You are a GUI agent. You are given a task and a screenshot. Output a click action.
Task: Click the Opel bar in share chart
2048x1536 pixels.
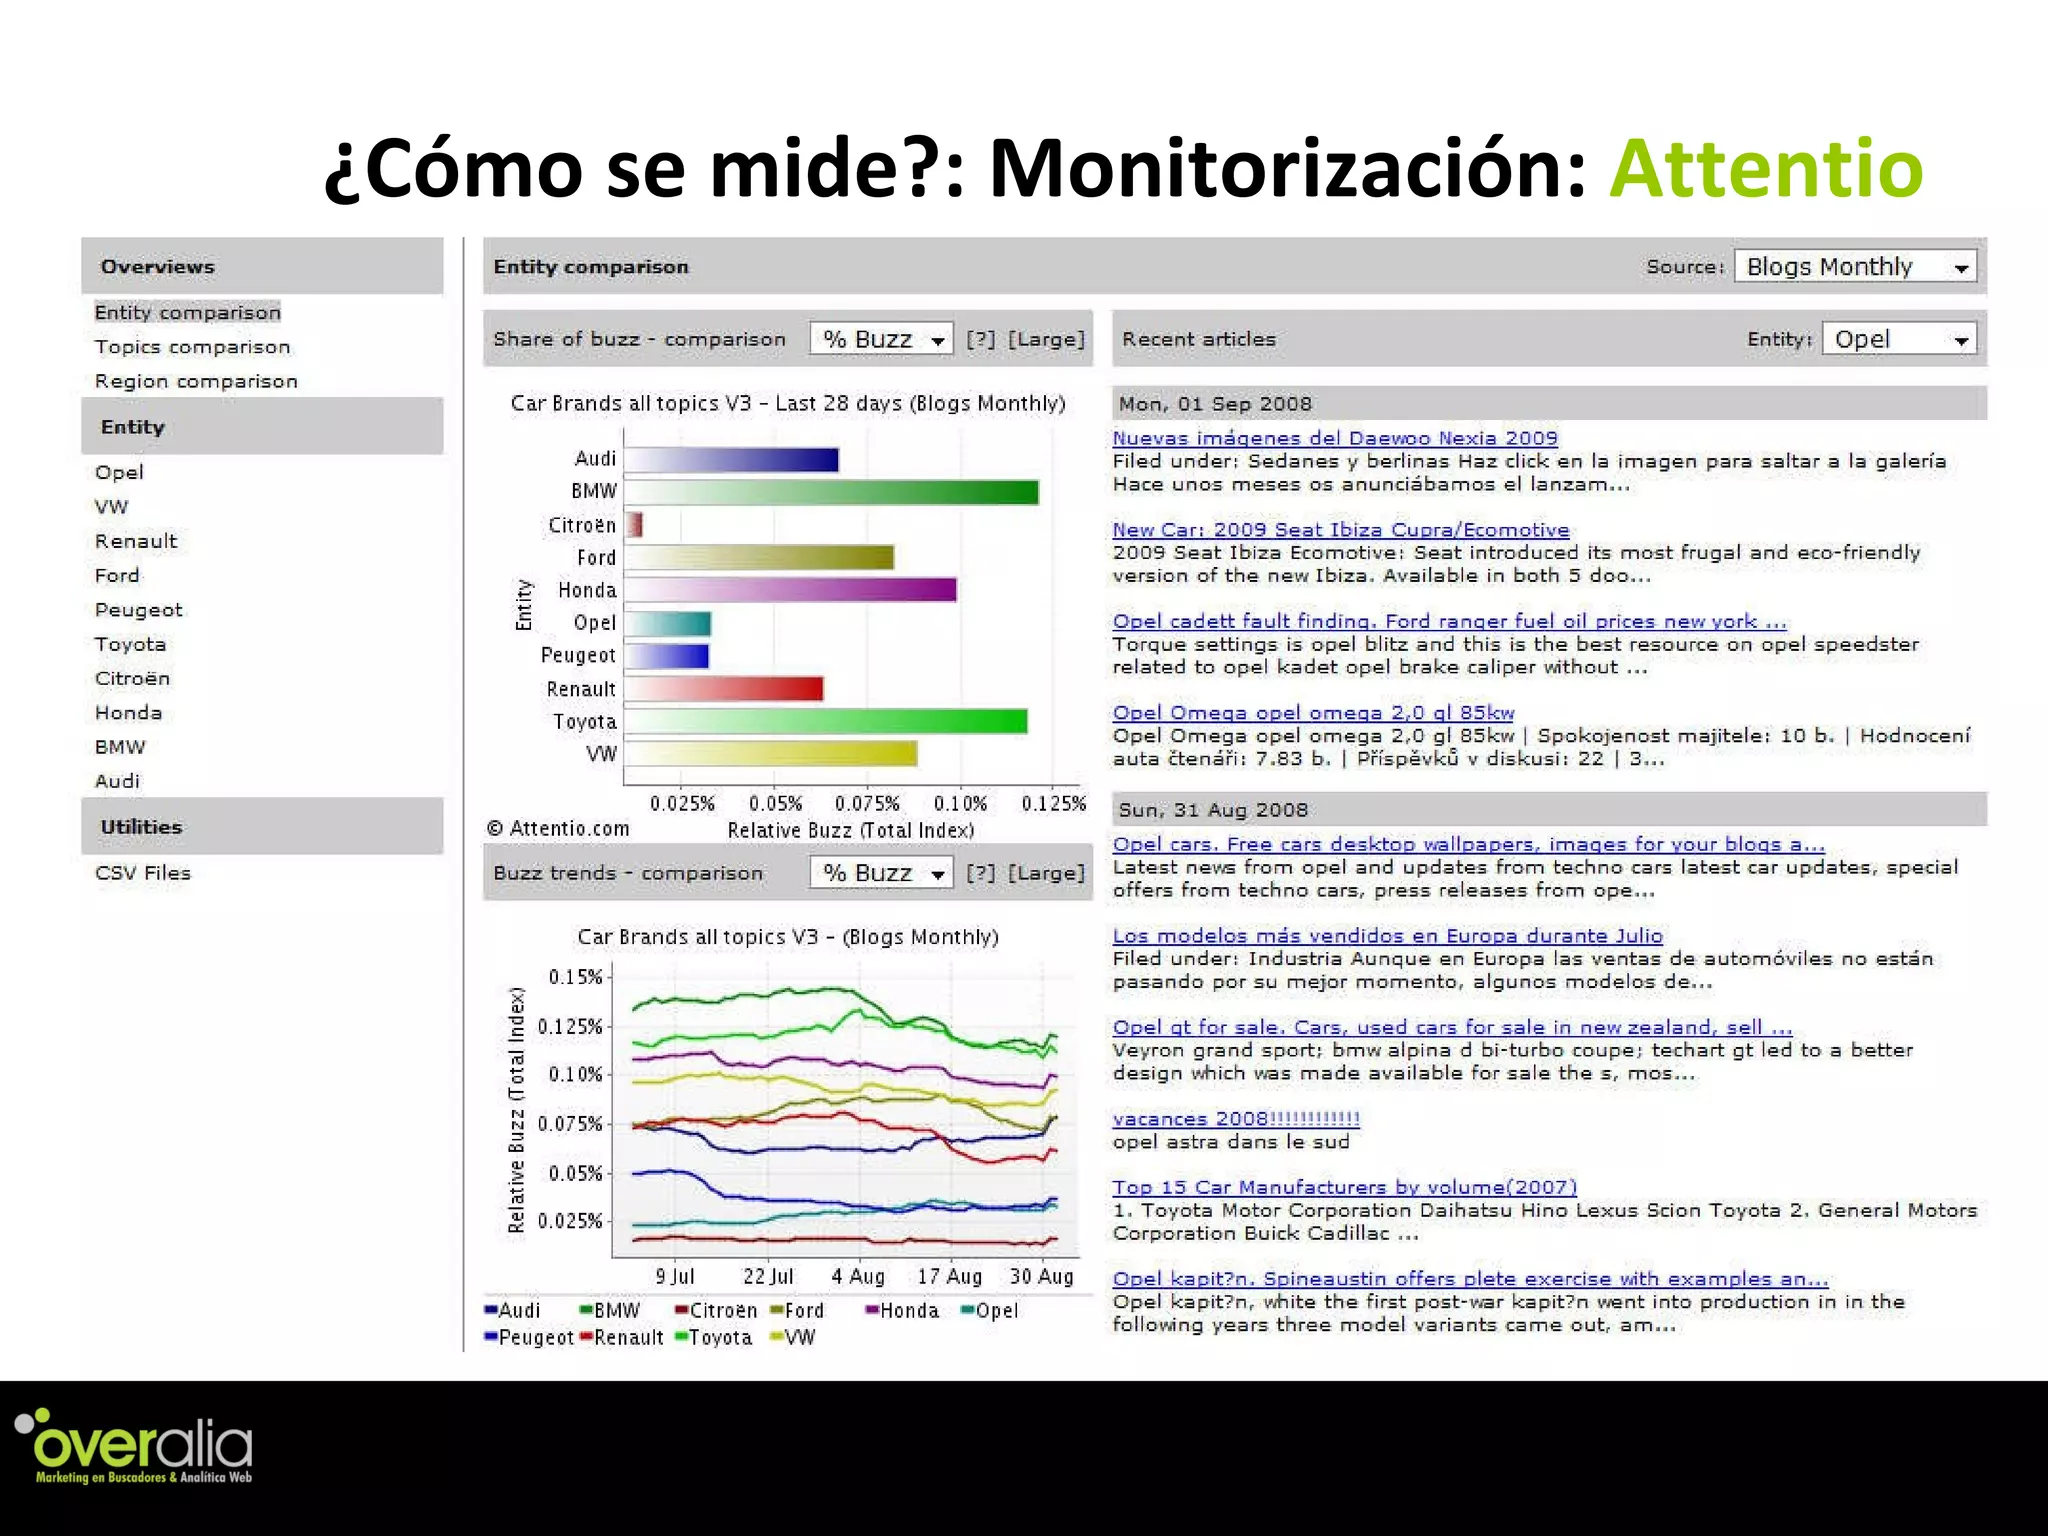coord(668,623)
